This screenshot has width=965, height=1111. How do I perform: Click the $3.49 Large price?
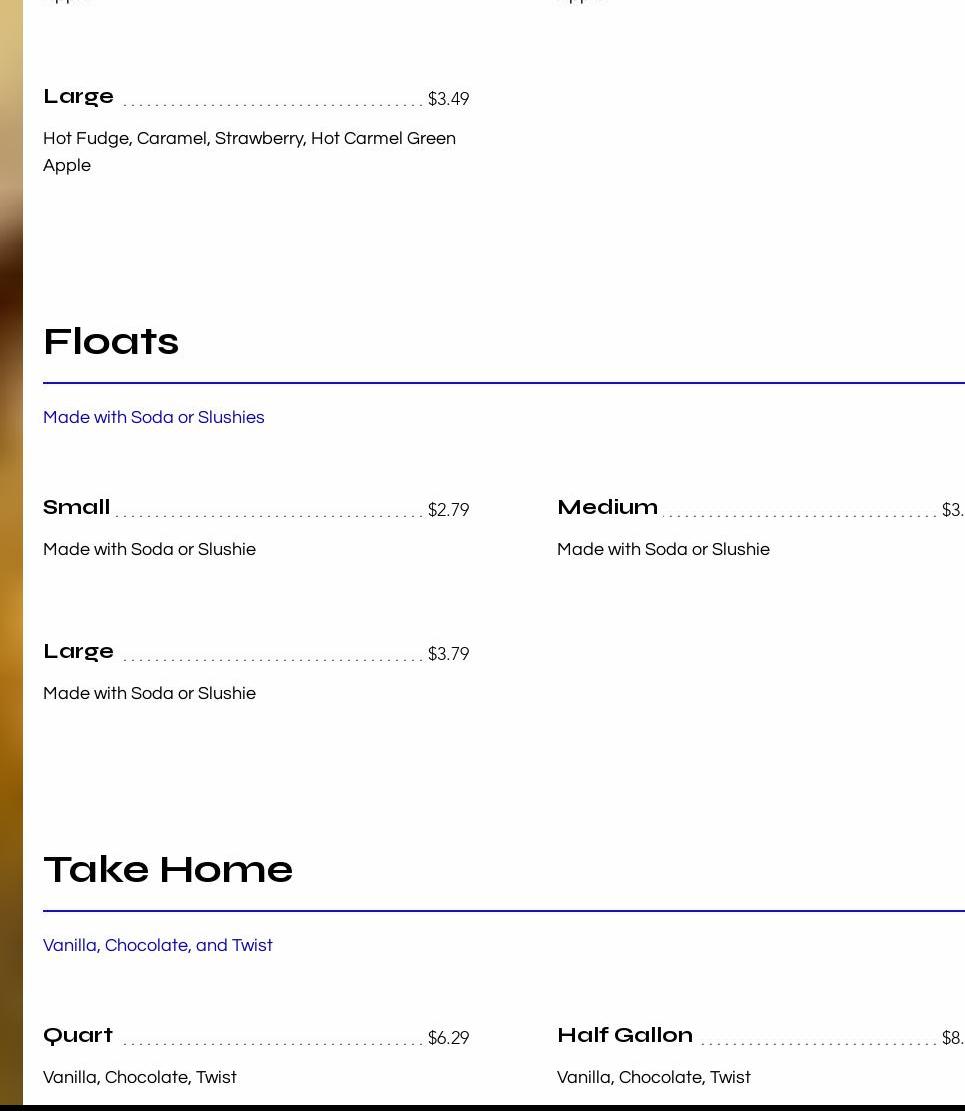click(448, 100)
